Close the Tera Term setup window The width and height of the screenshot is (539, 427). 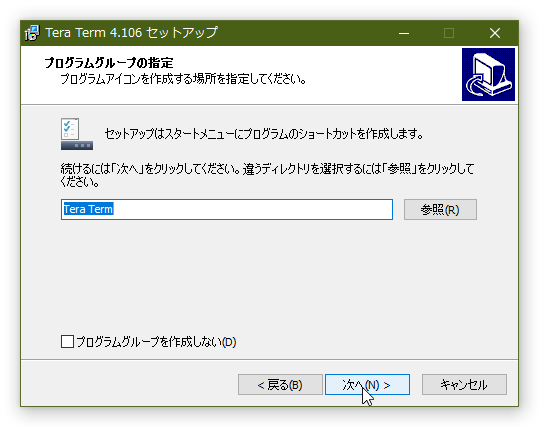[495, 33]
